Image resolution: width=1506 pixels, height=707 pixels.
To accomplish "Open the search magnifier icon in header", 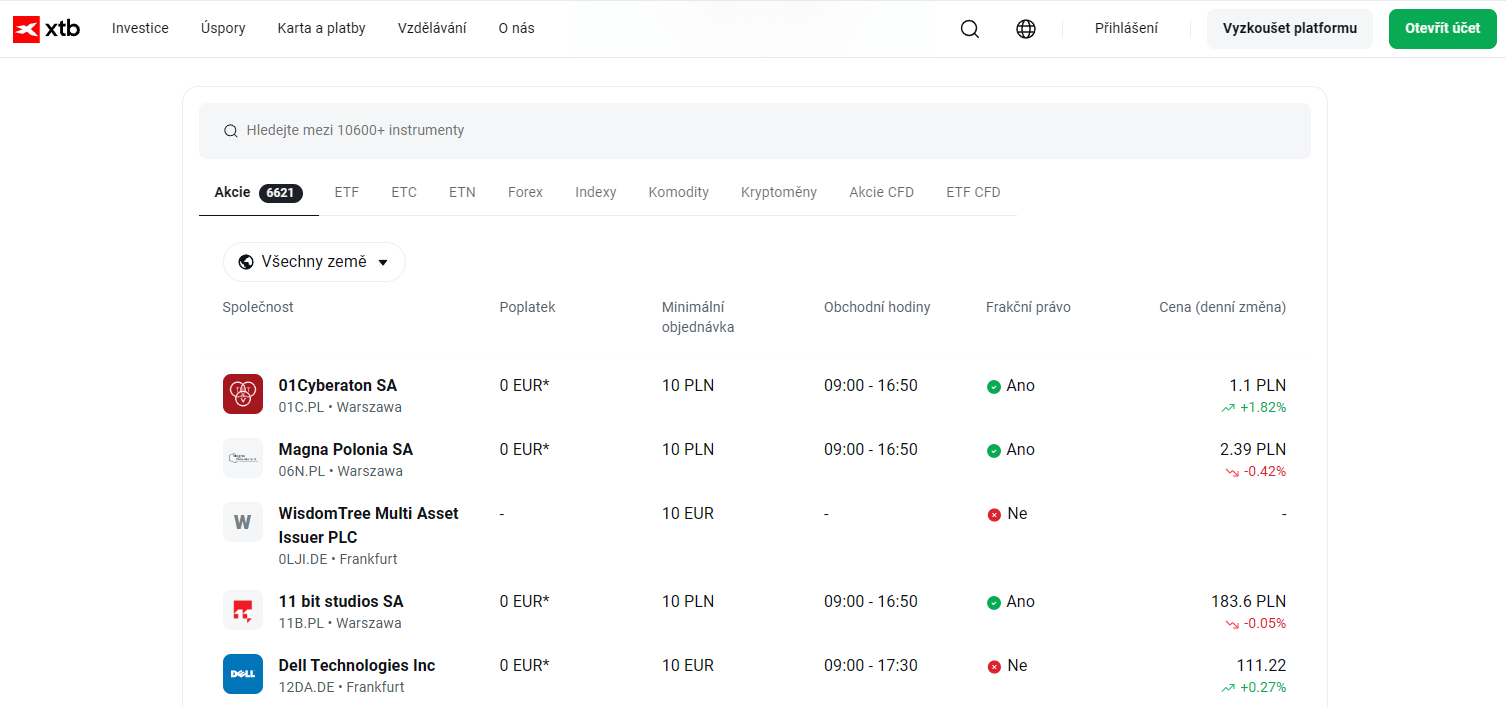I will tap(969, 29).
